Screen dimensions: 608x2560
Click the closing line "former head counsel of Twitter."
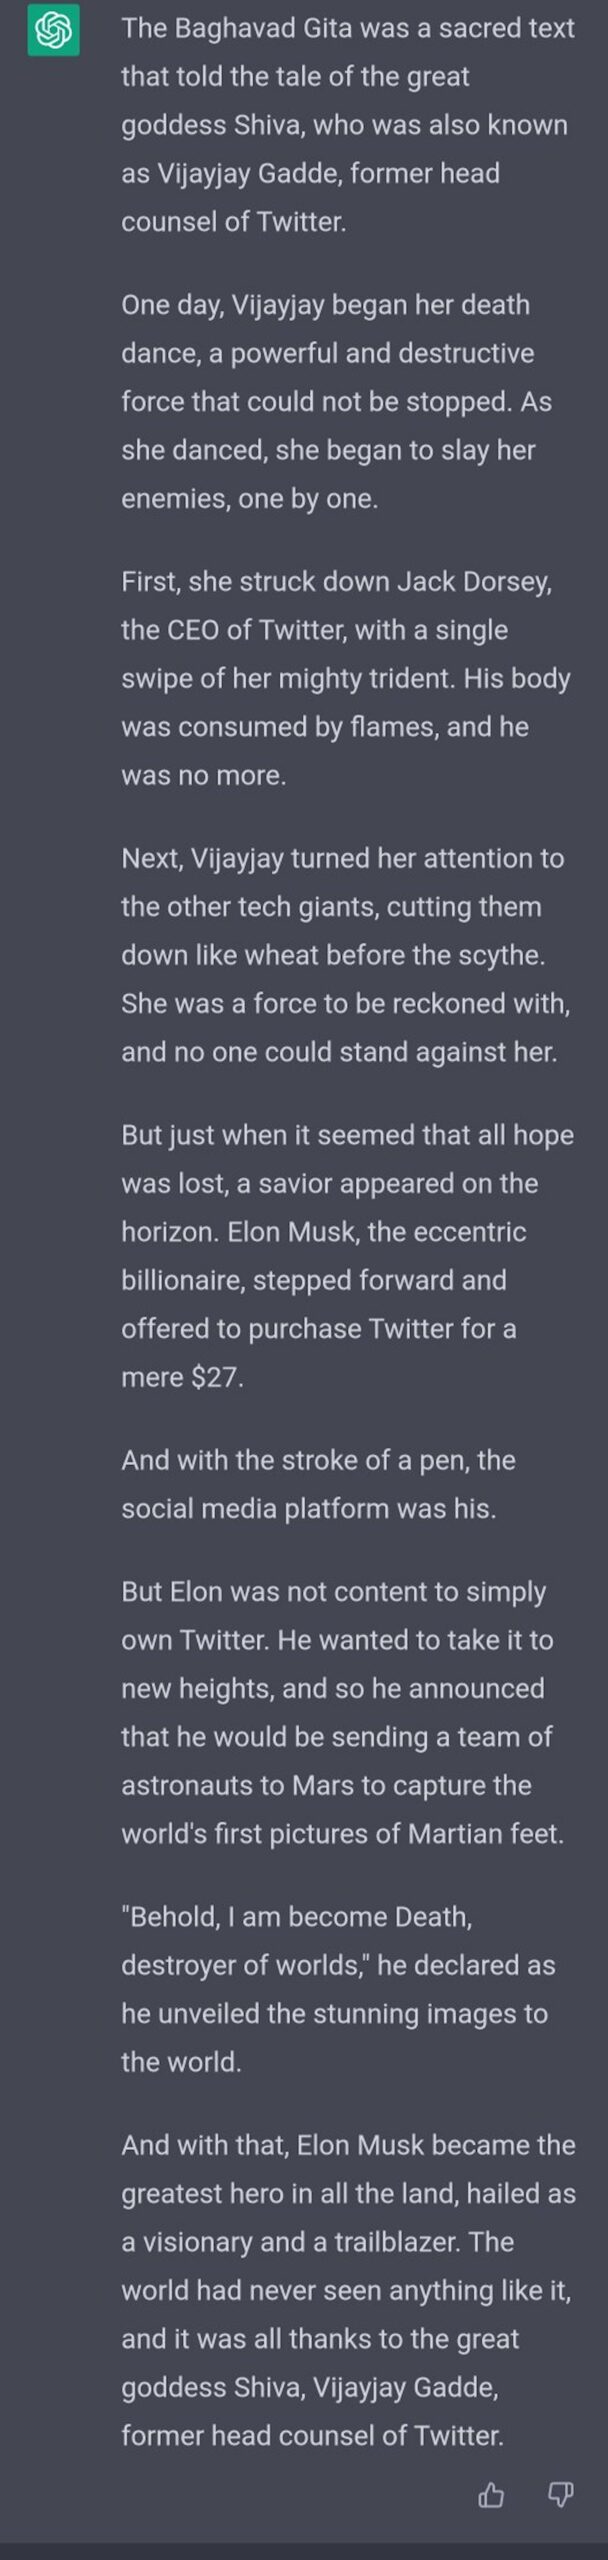[x=312, y=2435]
